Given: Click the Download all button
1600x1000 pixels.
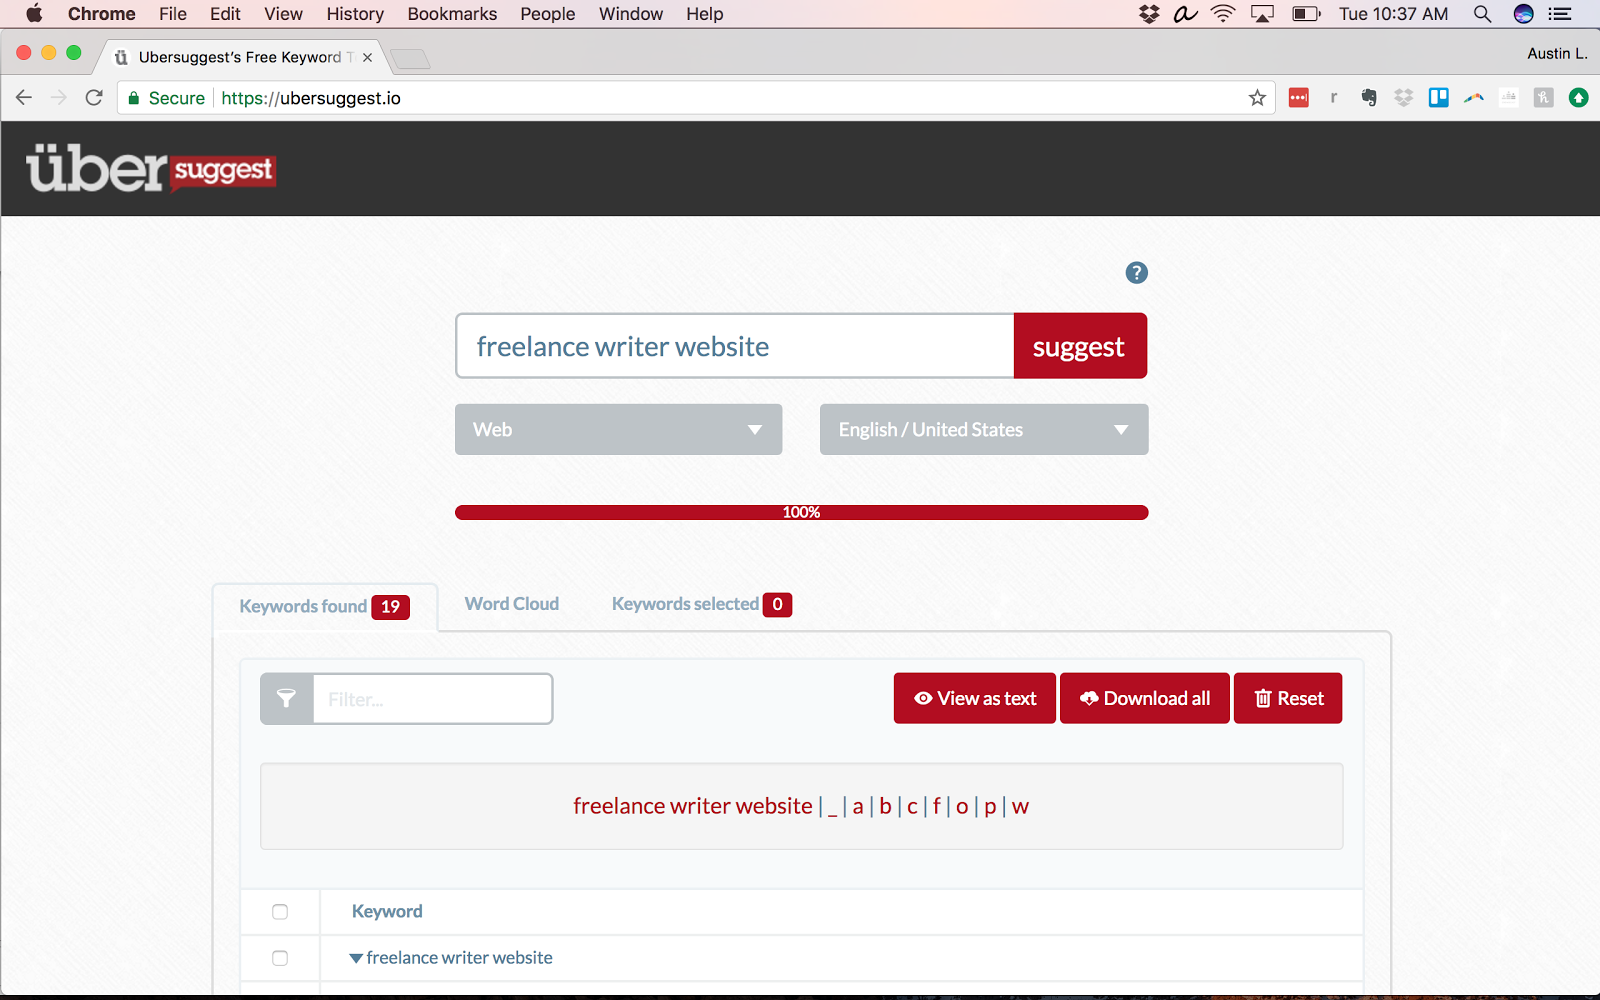Looking at the screenshot, I should click(1145, 698).
